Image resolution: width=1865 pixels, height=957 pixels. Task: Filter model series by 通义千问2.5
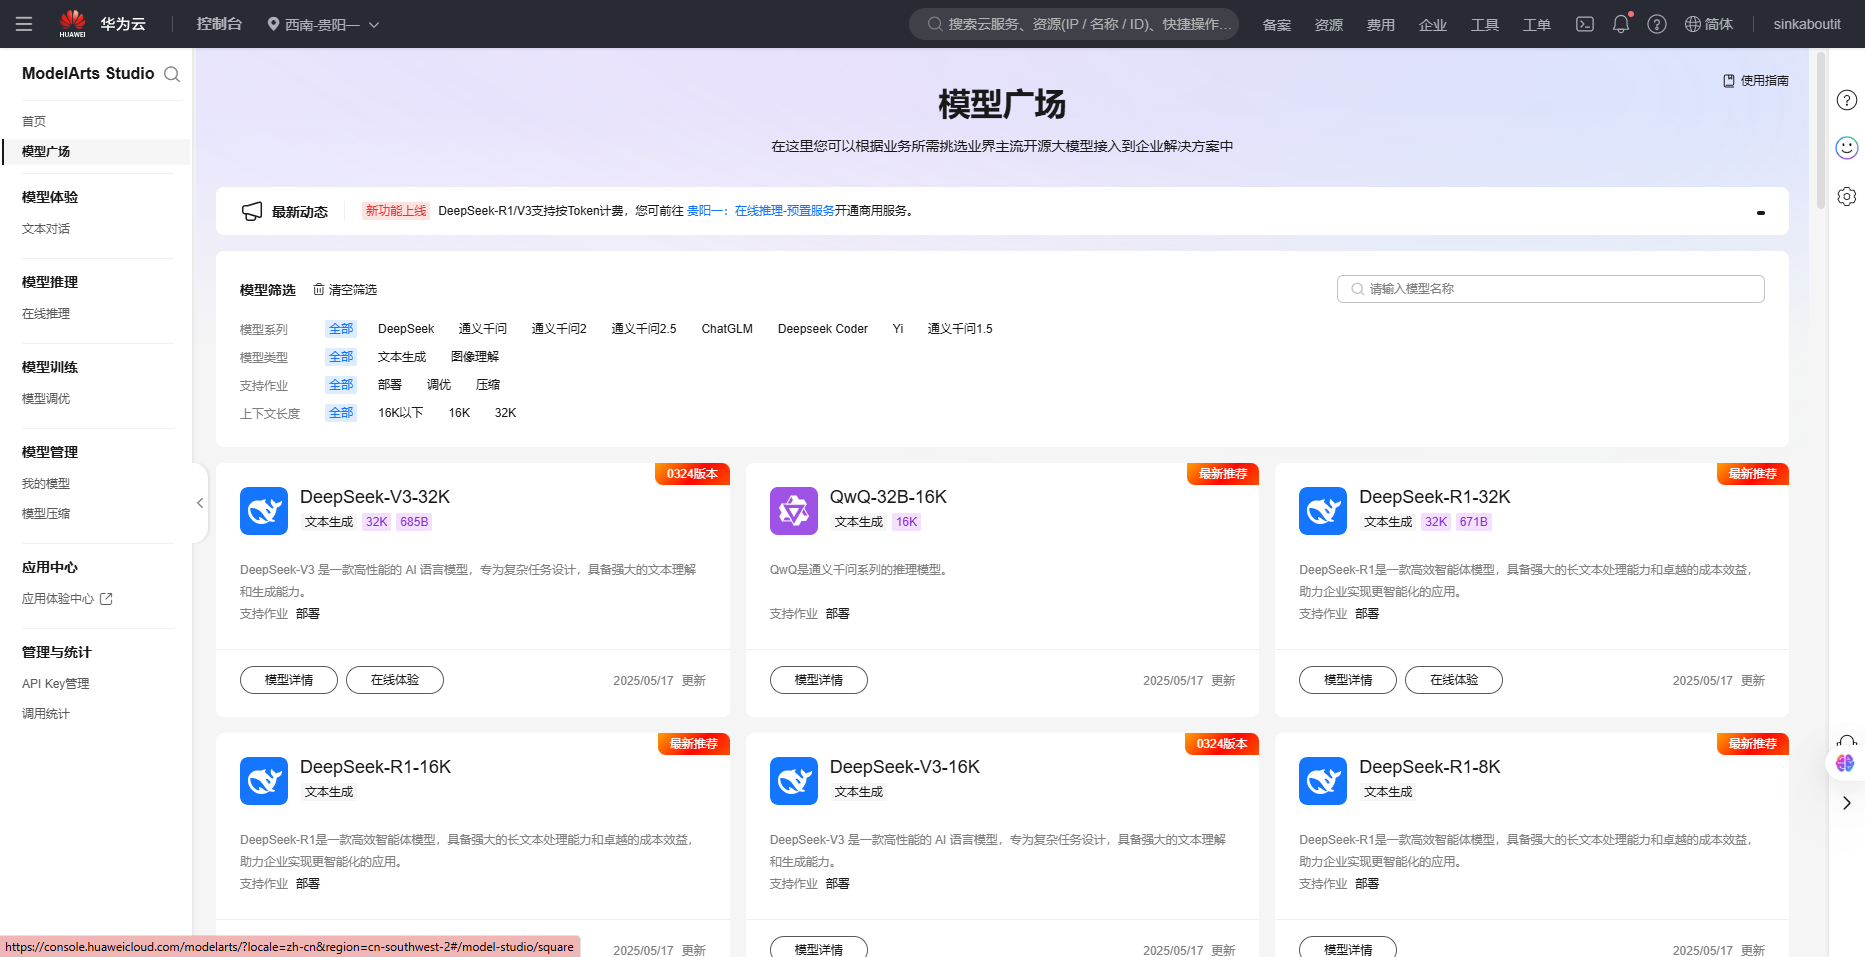pyautogui.click(x=644, y=329)
